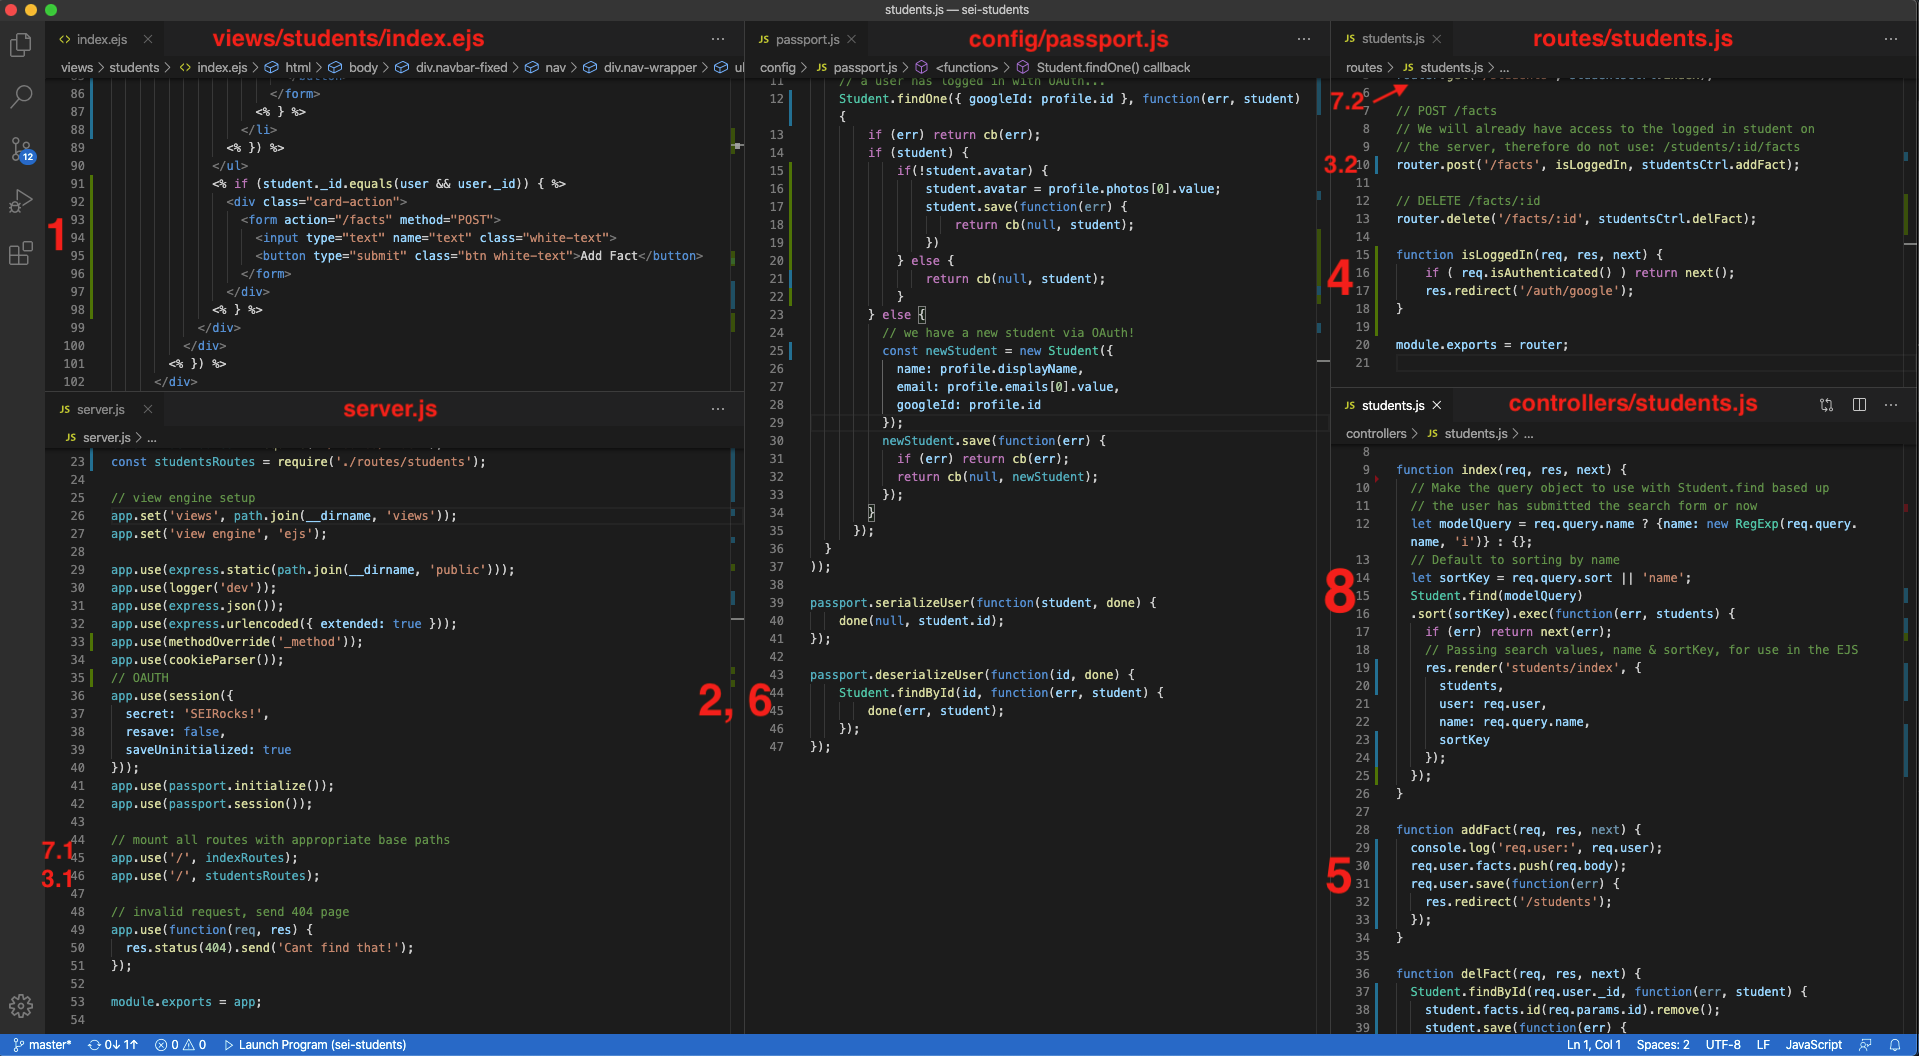Start Launch Program (sei-students) from status bar

click(315, 1045)
